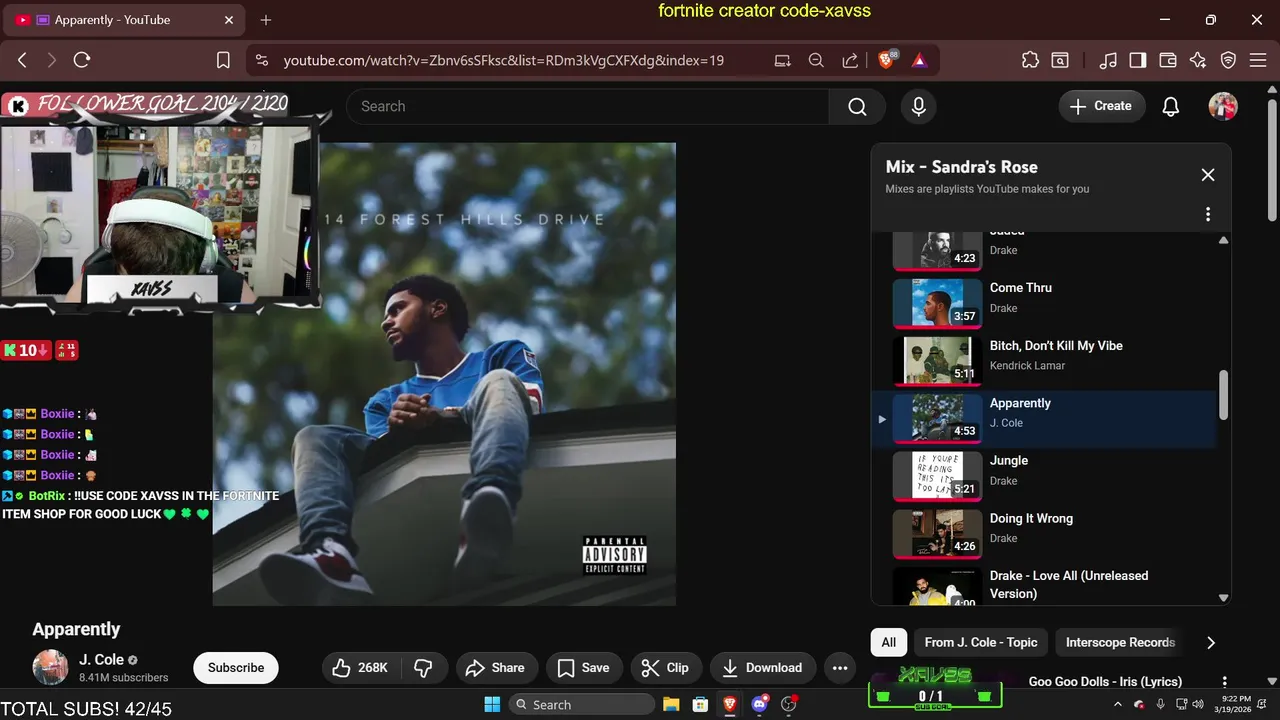Click the taskbar Search box
The image size is (1280, 720).
(x=582, y=704)
